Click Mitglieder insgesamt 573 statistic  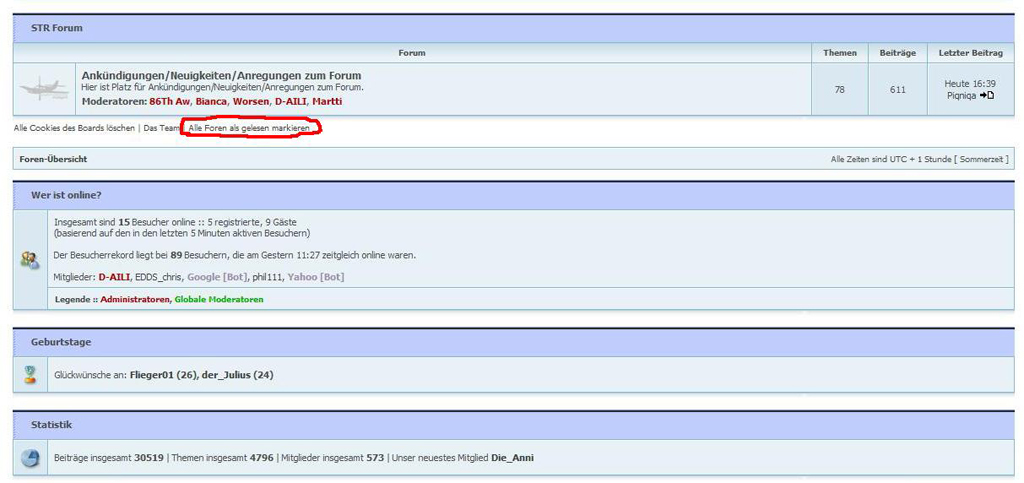332,458
